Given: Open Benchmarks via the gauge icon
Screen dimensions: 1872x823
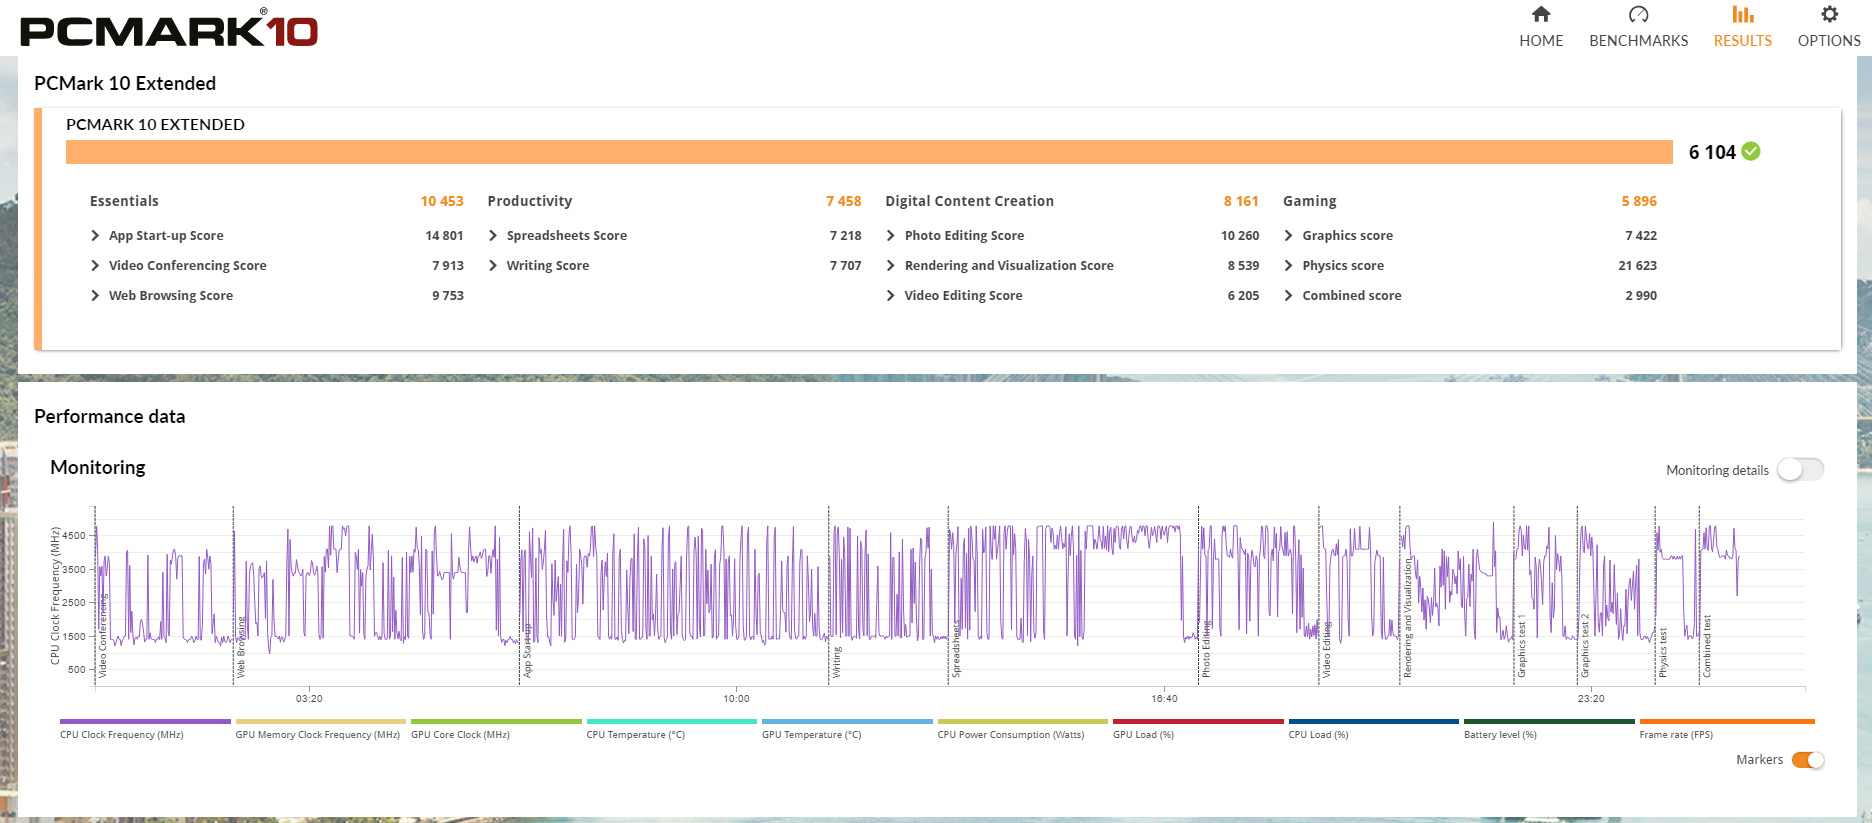Looking at the screenshot, I should 1638,15.
